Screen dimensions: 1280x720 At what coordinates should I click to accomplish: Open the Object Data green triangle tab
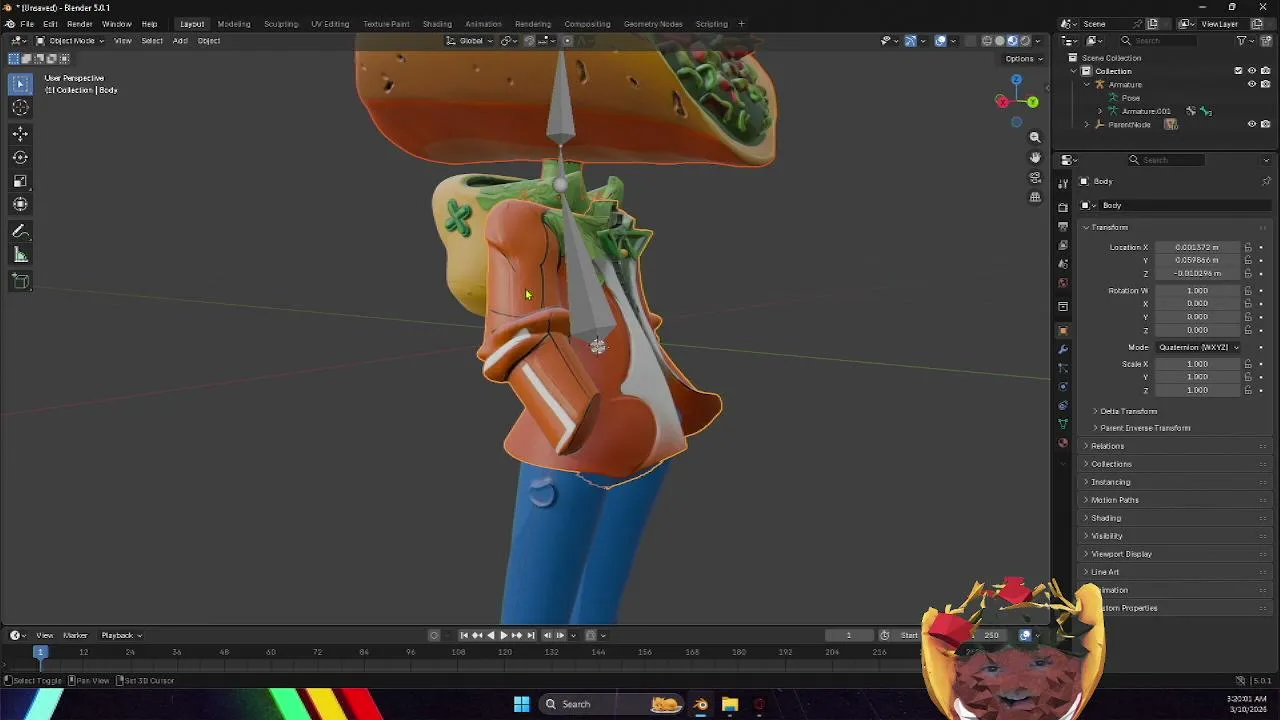[x=1063, y=424]
